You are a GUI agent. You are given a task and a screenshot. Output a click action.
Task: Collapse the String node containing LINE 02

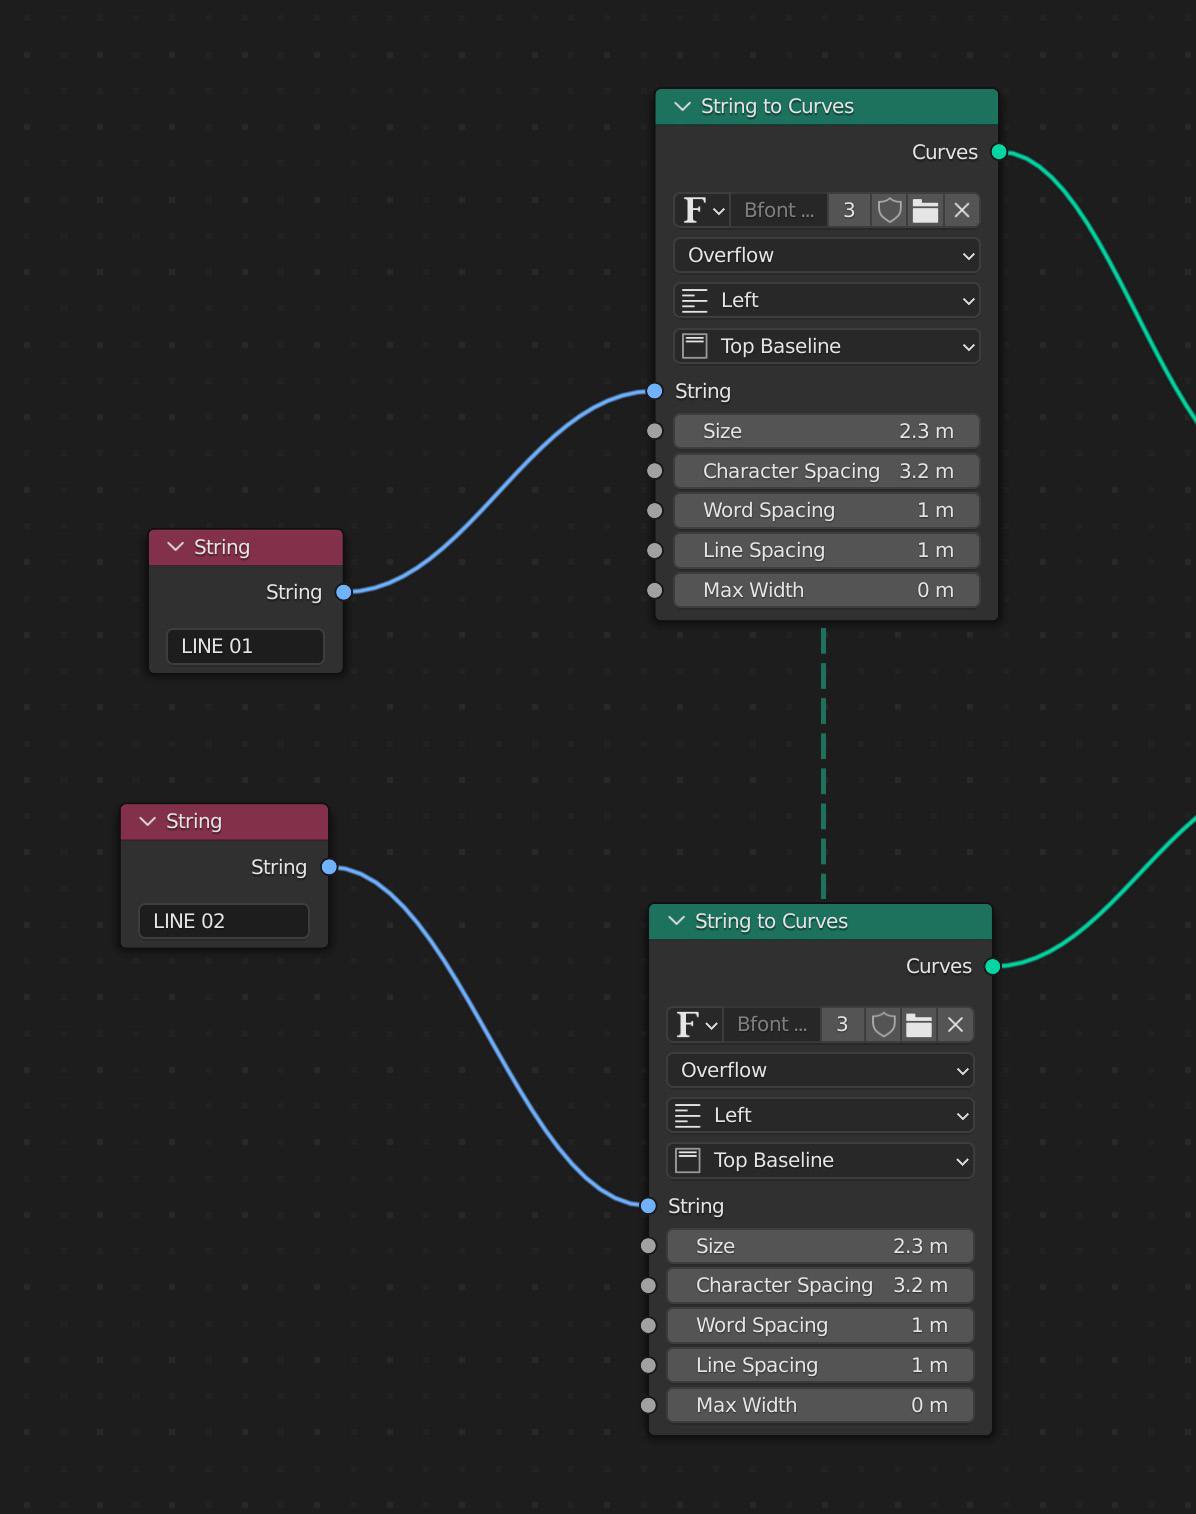click(x=148, y=821)
